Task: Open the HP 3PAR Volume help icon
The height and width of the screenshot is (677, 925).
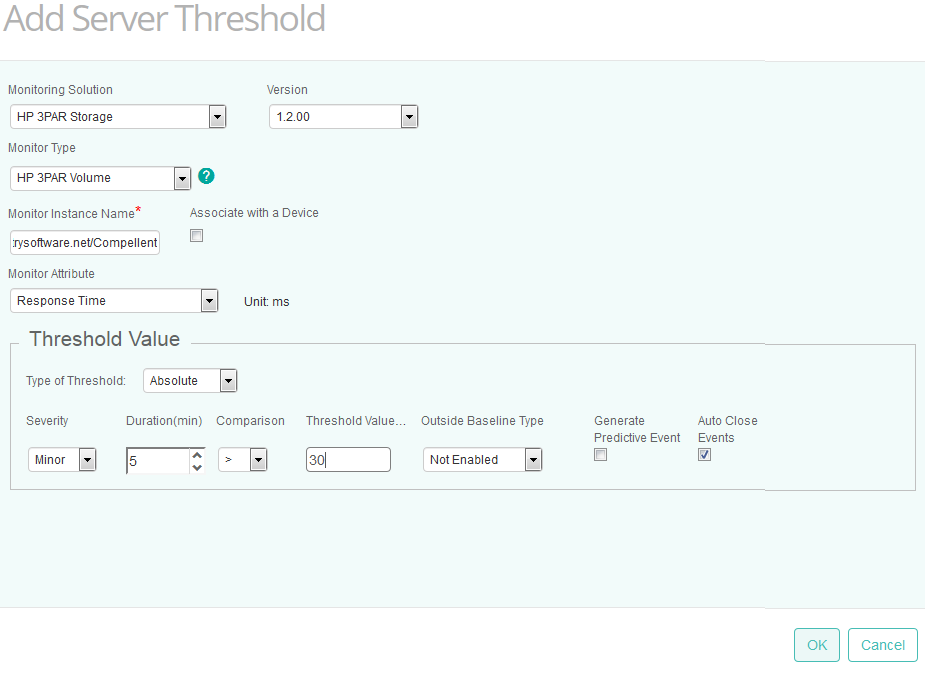Action: tap(206, 175)
